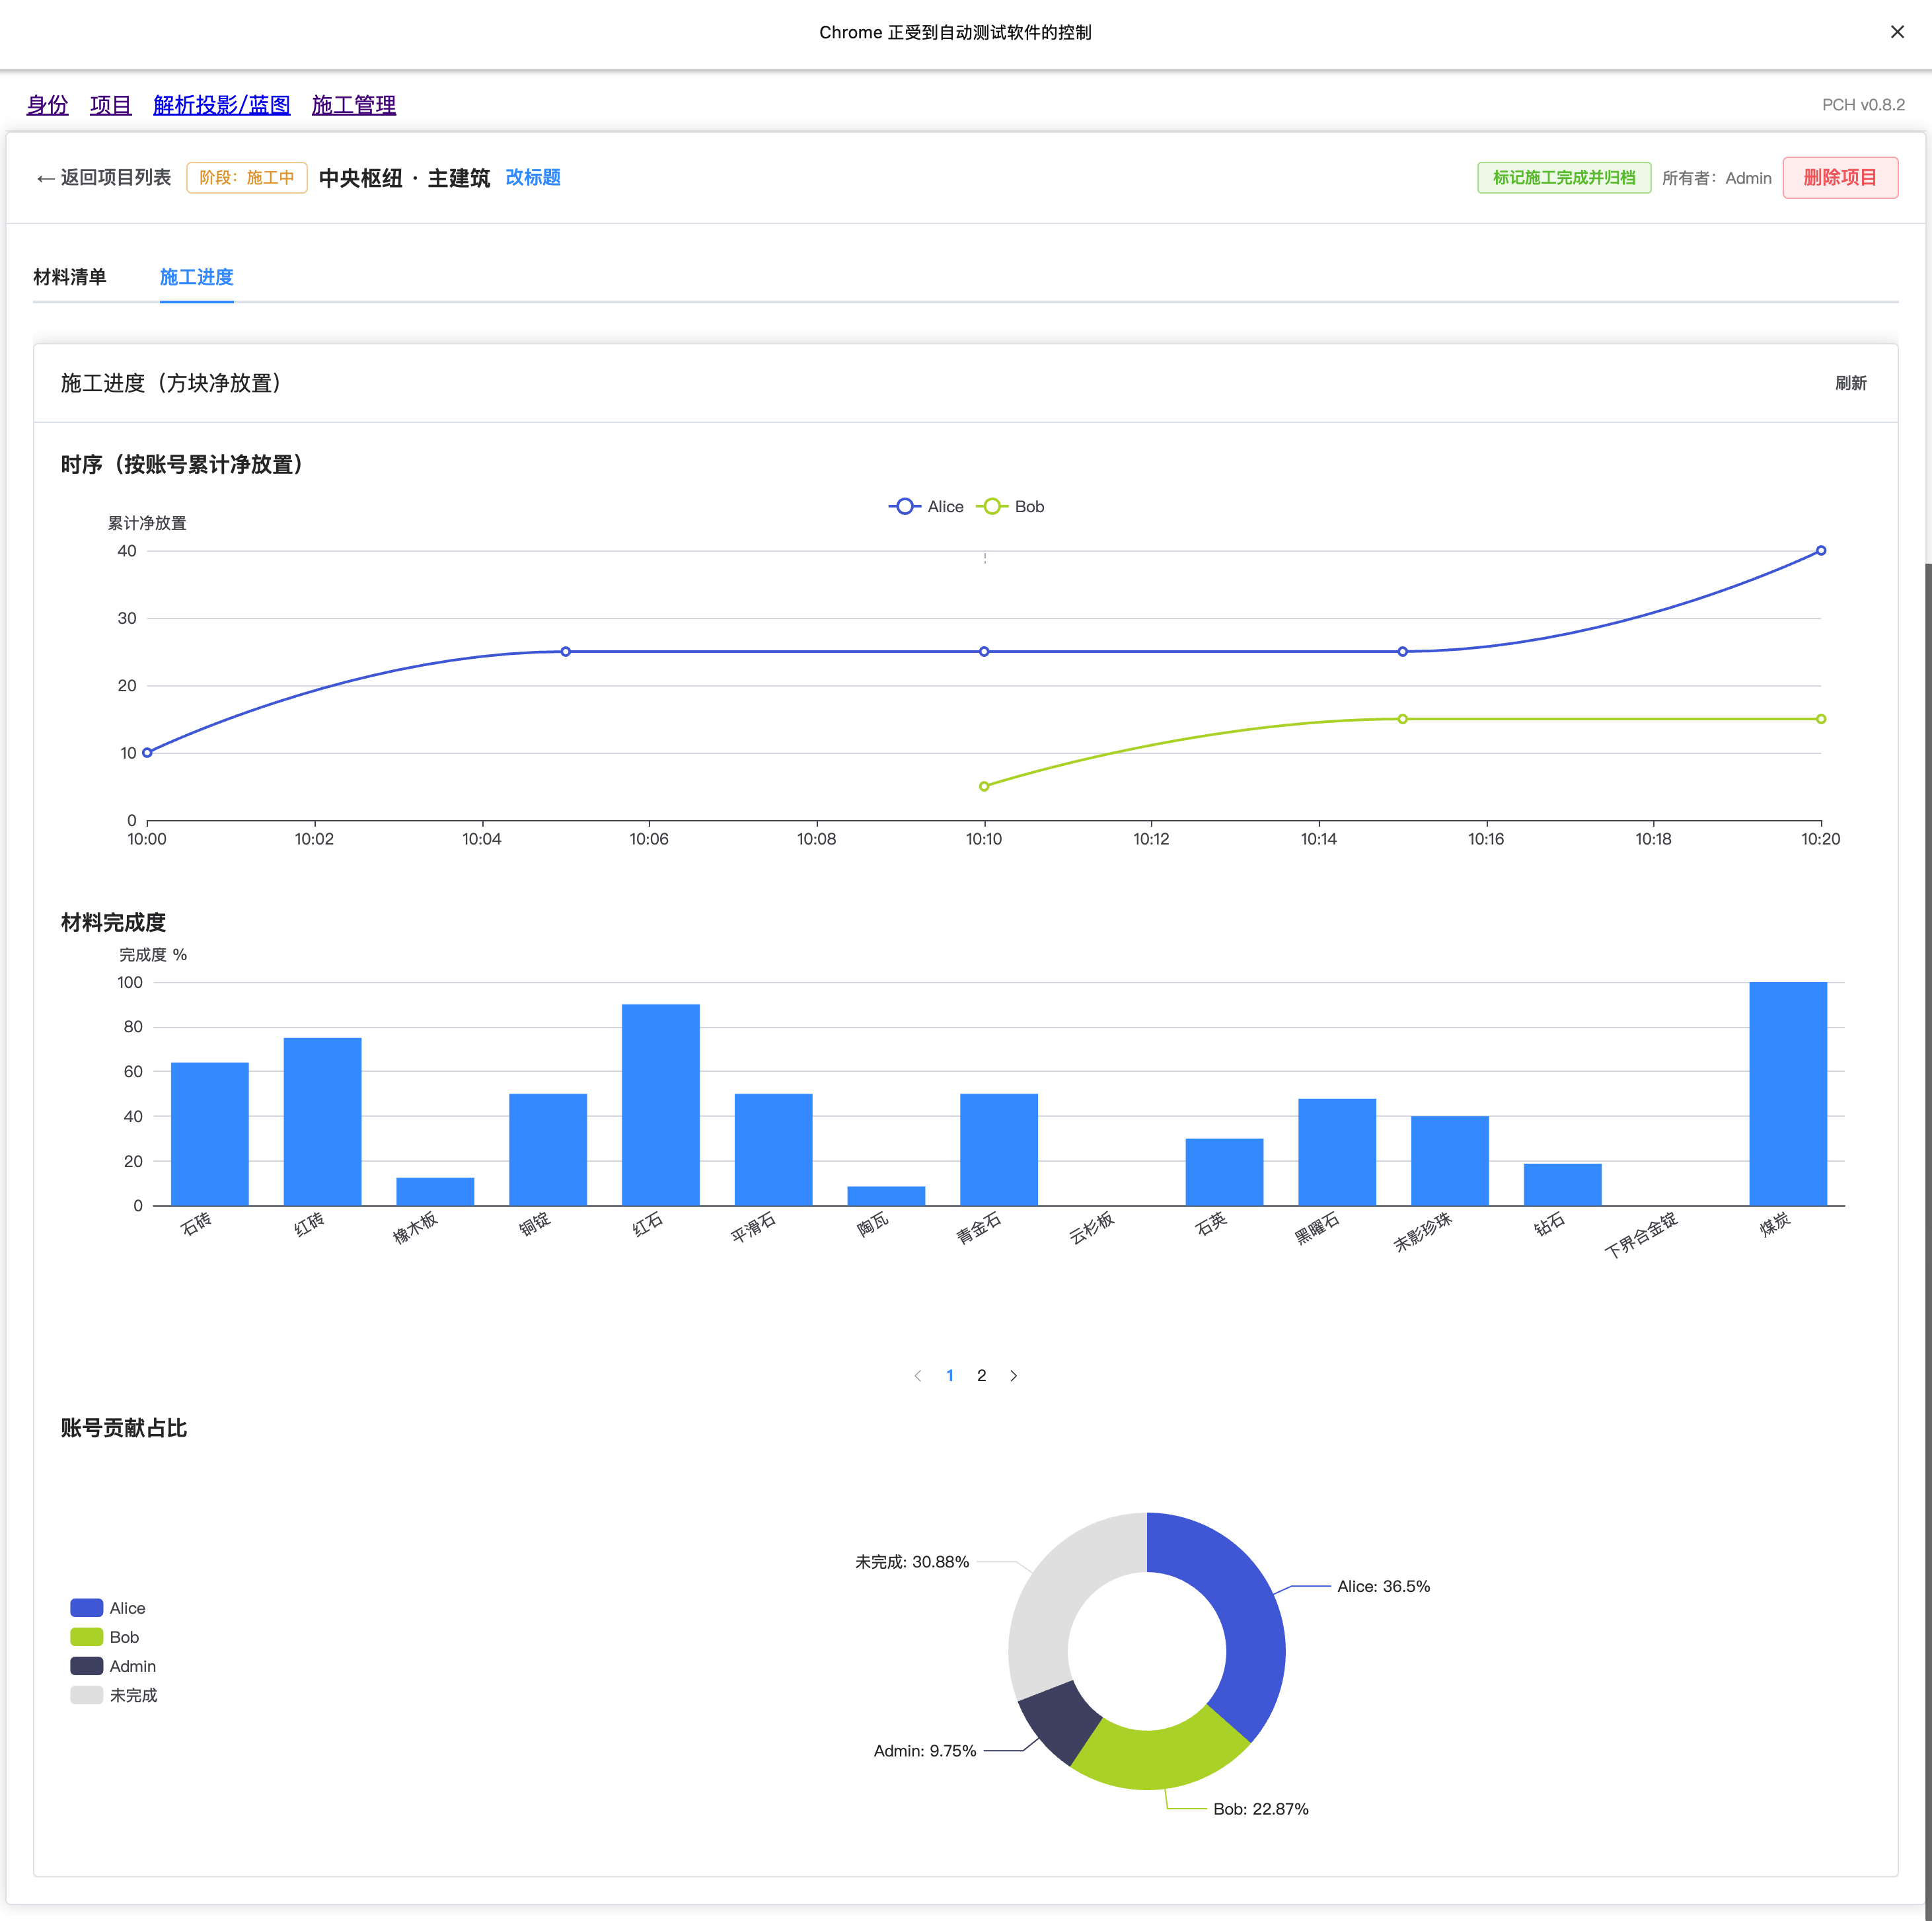
Task: Toggle Bob series in line chart legend
Action: click(x=1010, y=507)
